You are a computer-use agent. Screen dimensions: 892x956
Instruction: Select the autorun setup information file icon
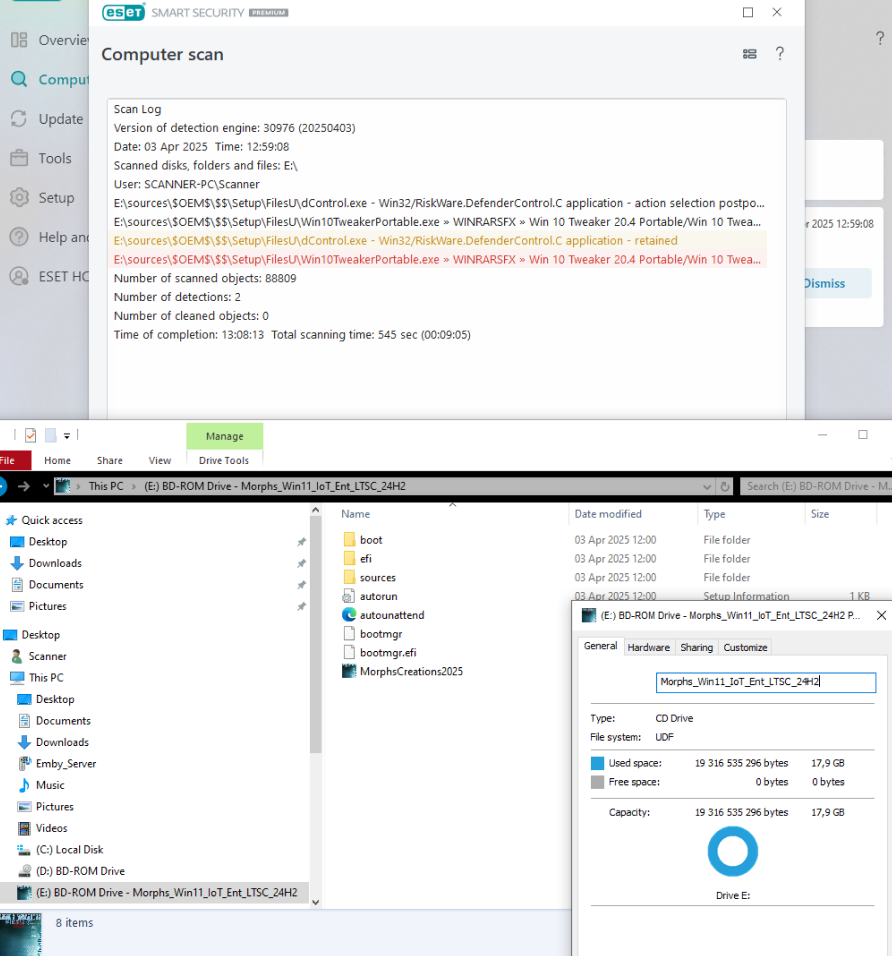pos(349,596)
